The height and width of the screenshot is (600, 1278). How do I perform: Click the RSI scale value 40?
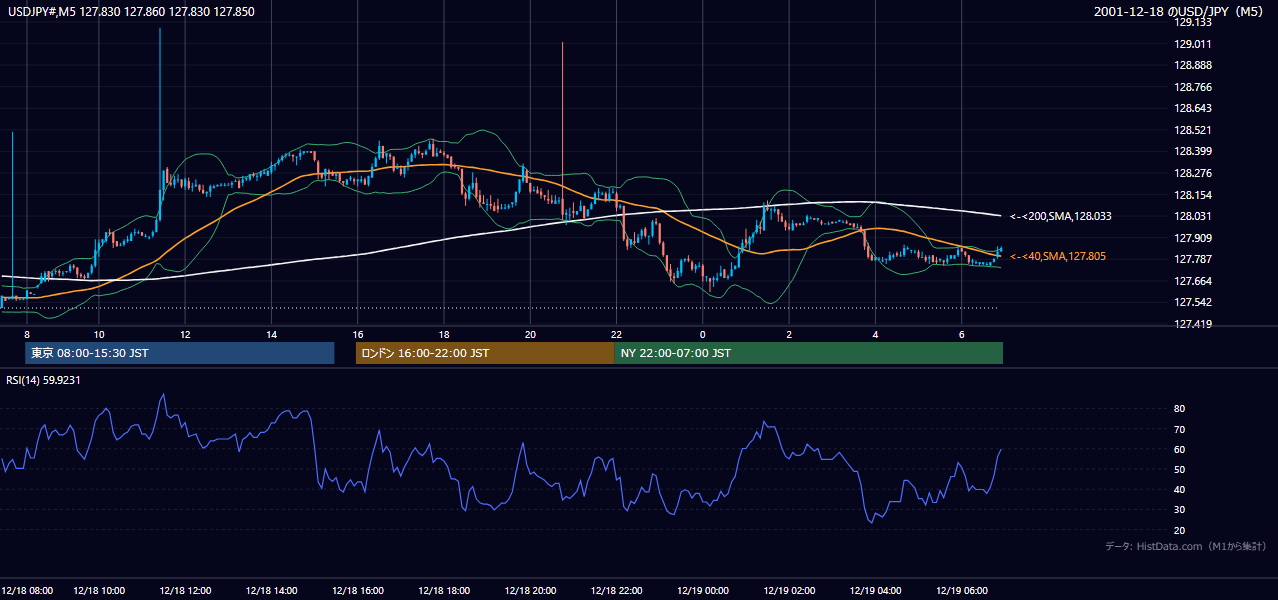tap(1180, 489)
